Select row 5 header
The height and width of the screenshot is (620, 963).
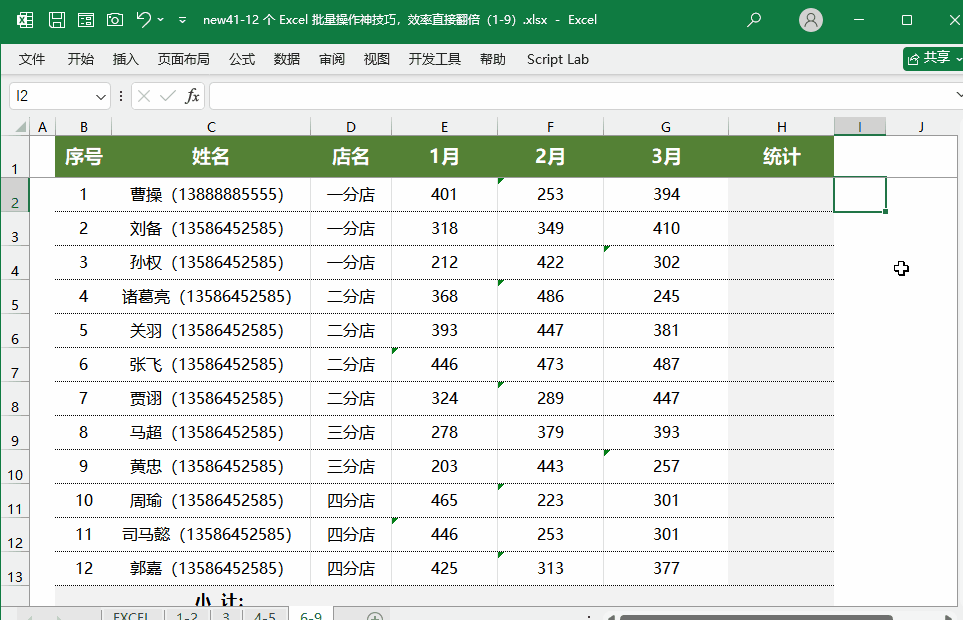(x=15, y=297)
